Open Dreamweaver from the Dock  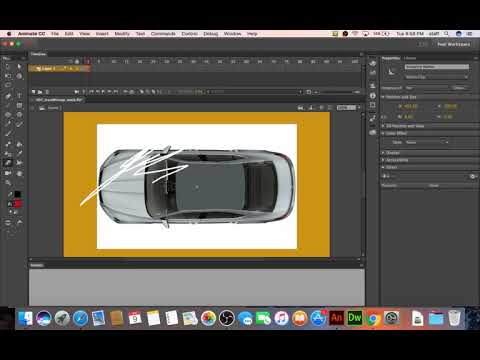point(355,318)
